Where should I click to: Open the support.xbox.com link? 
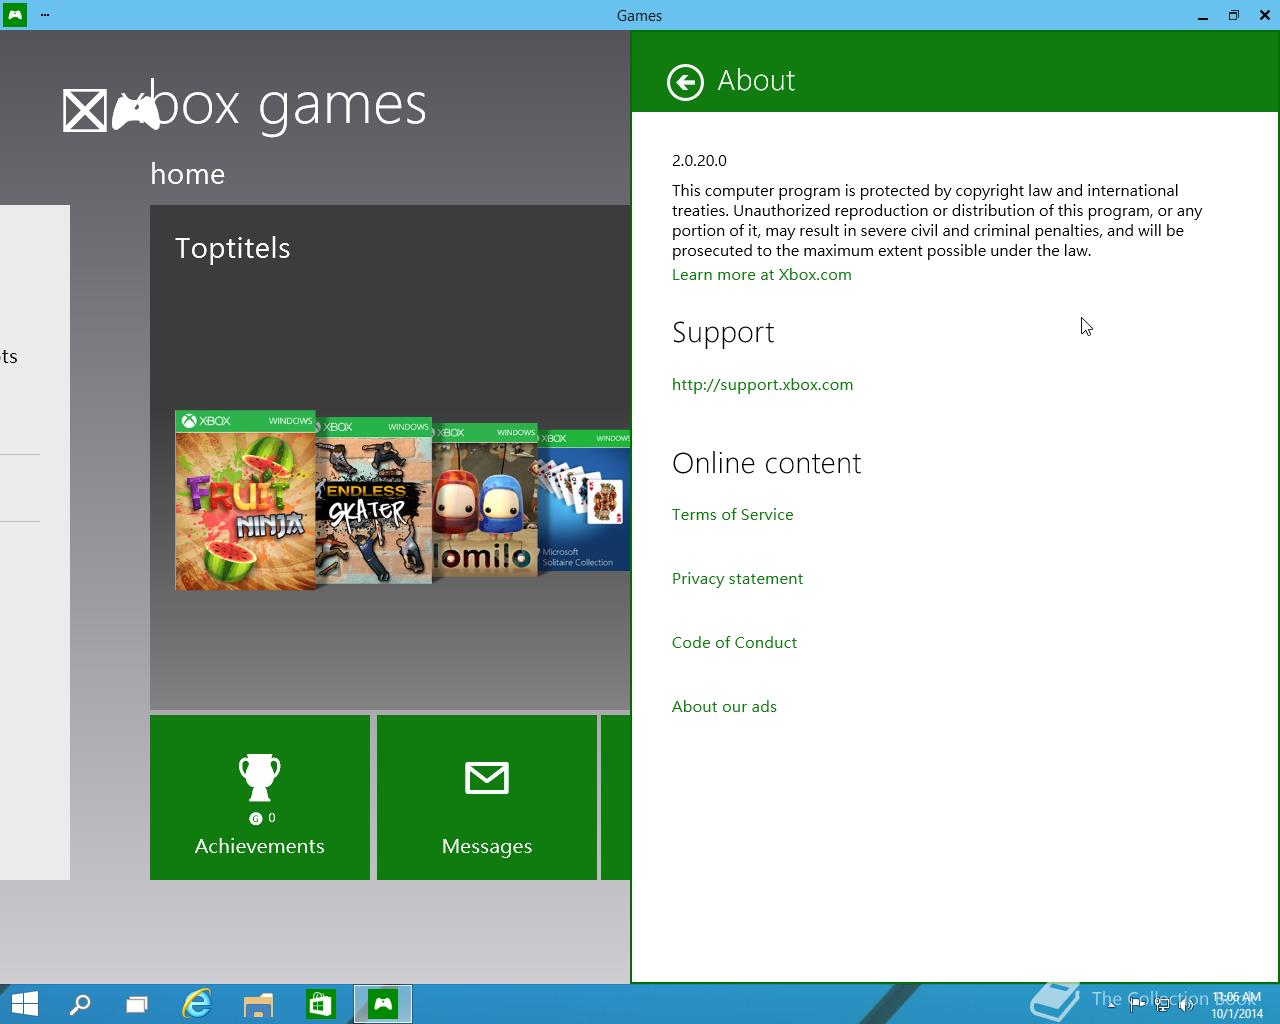point(762,384)
